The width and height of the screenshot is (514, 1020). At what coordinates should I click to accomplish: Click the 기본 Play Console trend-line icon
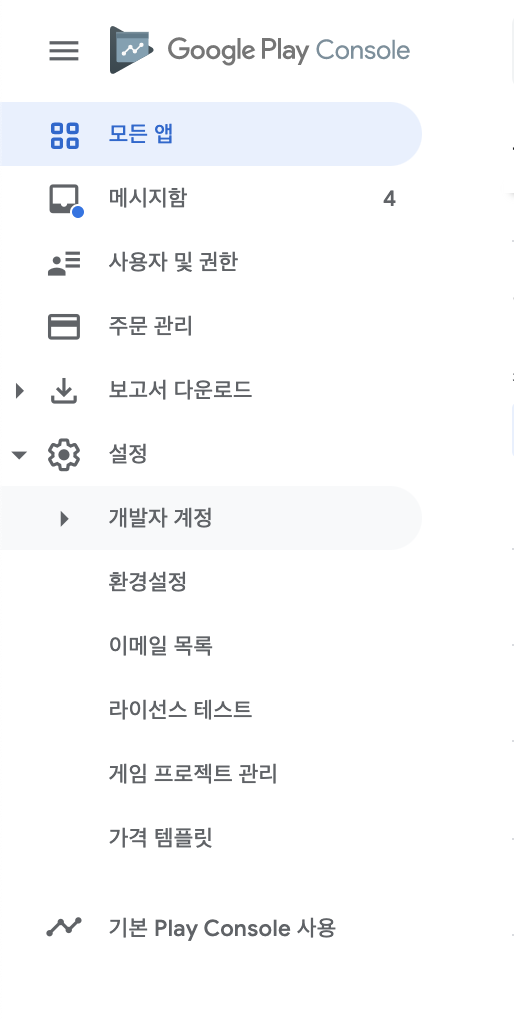tap(64, 927)
